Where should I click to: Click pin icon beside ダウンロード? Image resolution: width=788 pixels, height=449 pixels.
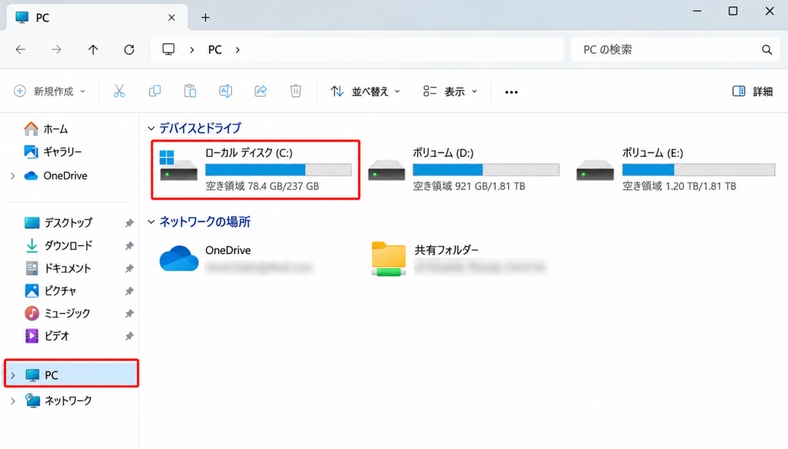pyautogui.click(x=129, y=246)
